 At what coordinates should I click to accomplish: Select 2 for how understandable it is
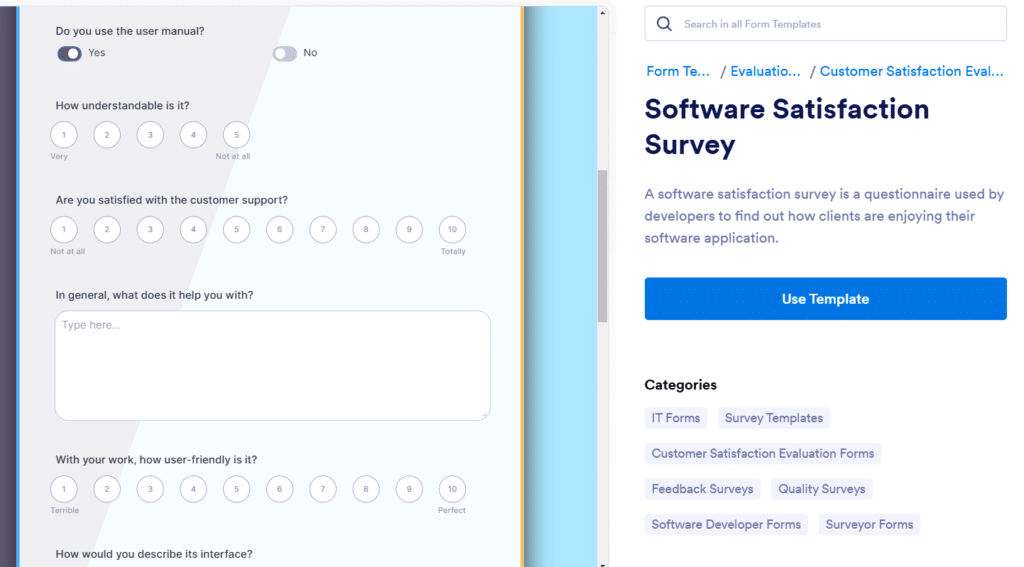tap(107, 135)
